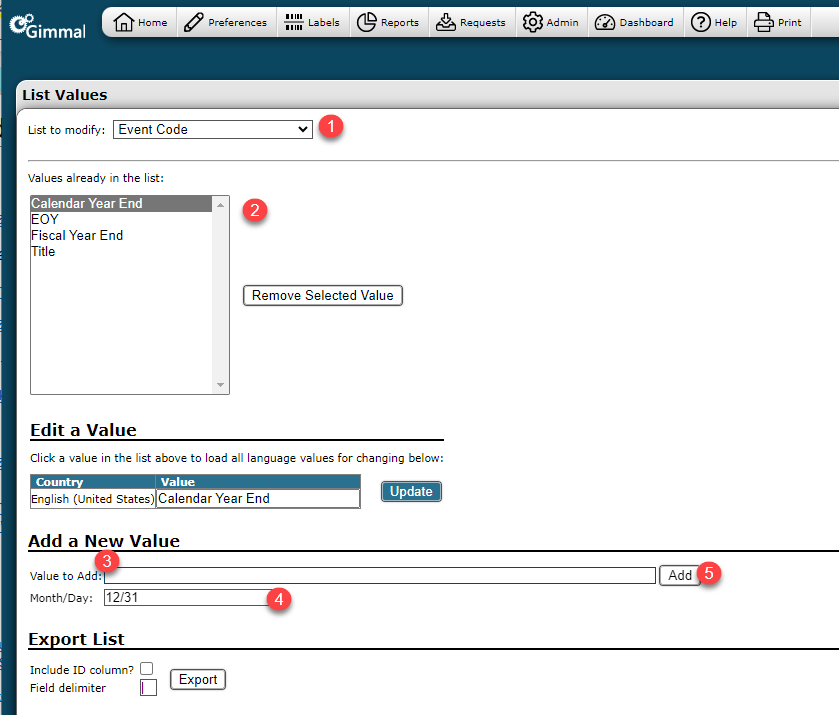The image size is (839, 715).
Task: Open the Dashboard gauge icon
Action: (605, 22)
